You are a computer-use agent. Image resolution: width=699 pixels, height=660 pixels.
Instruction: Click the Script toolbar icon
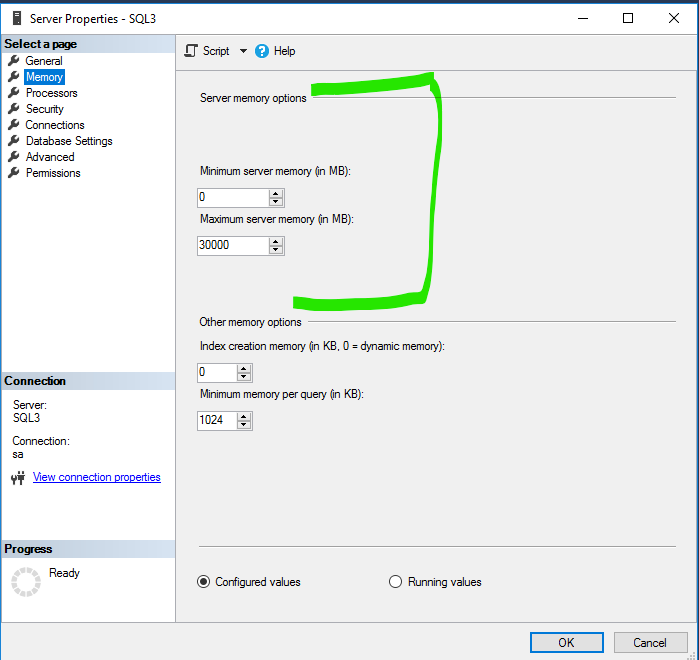(192, 51)
